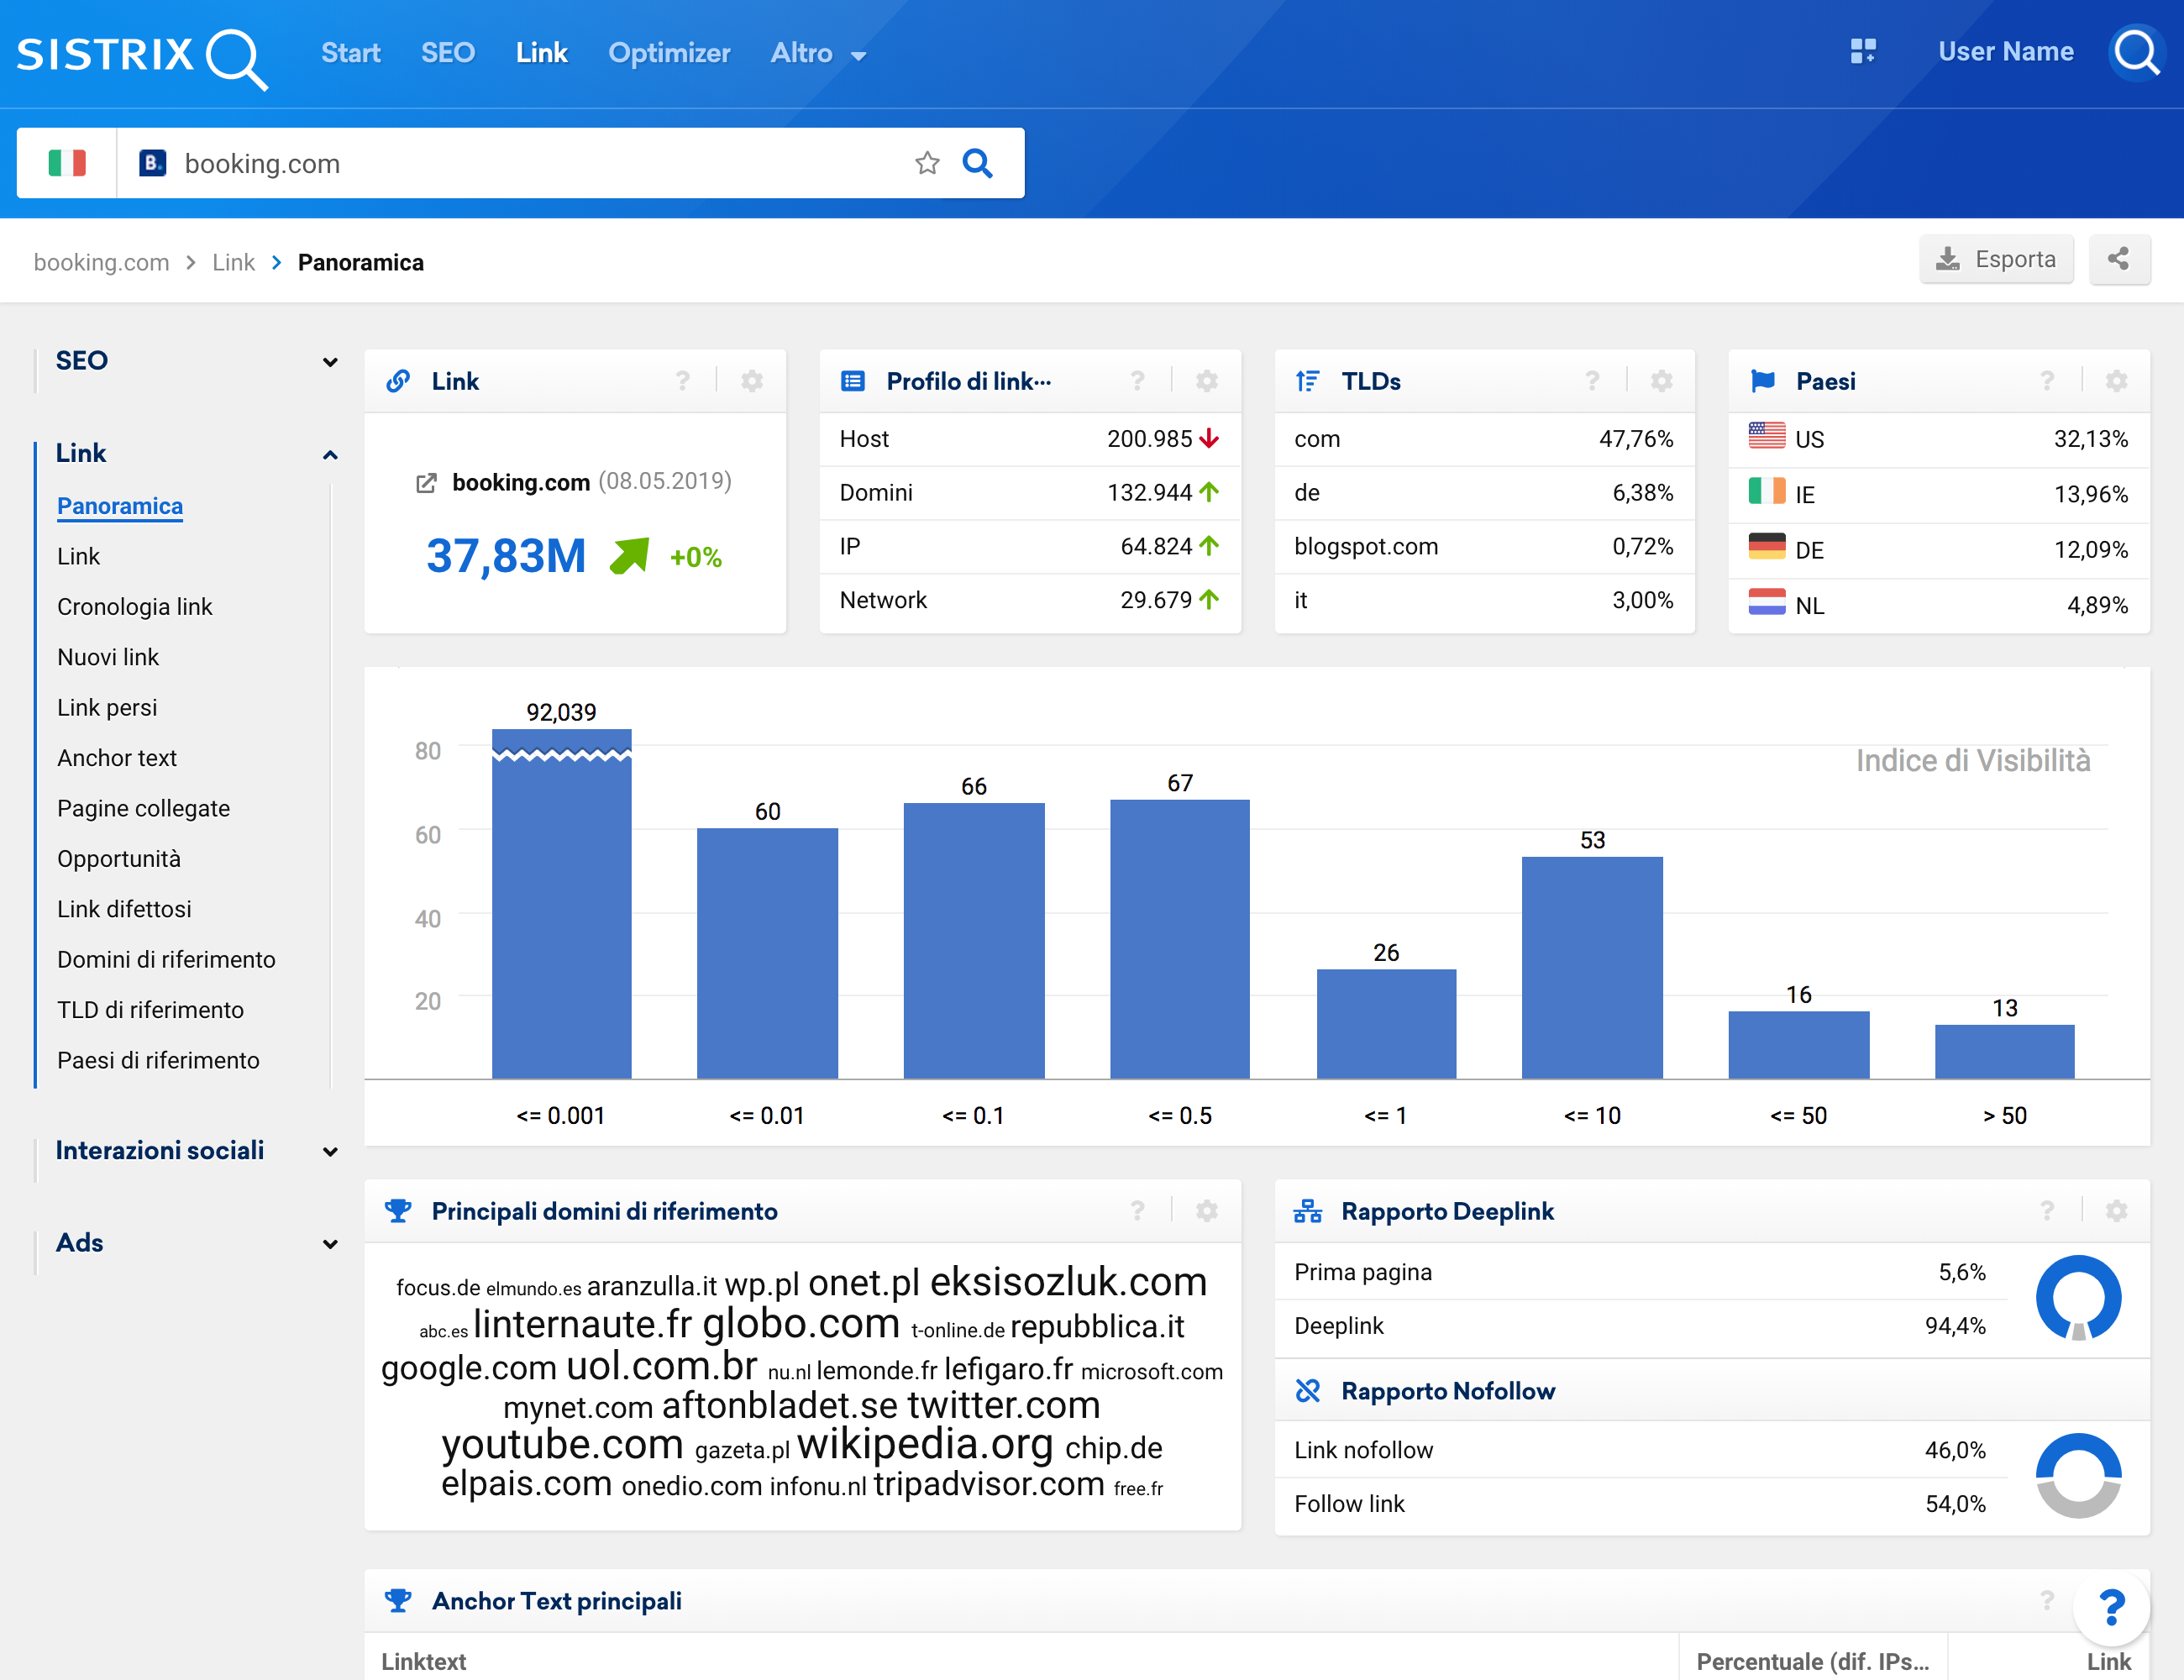Screen dimensions: 2184x1680
Task: Open Nuovi link in the sidebar
Action: [x=108, y=657]
